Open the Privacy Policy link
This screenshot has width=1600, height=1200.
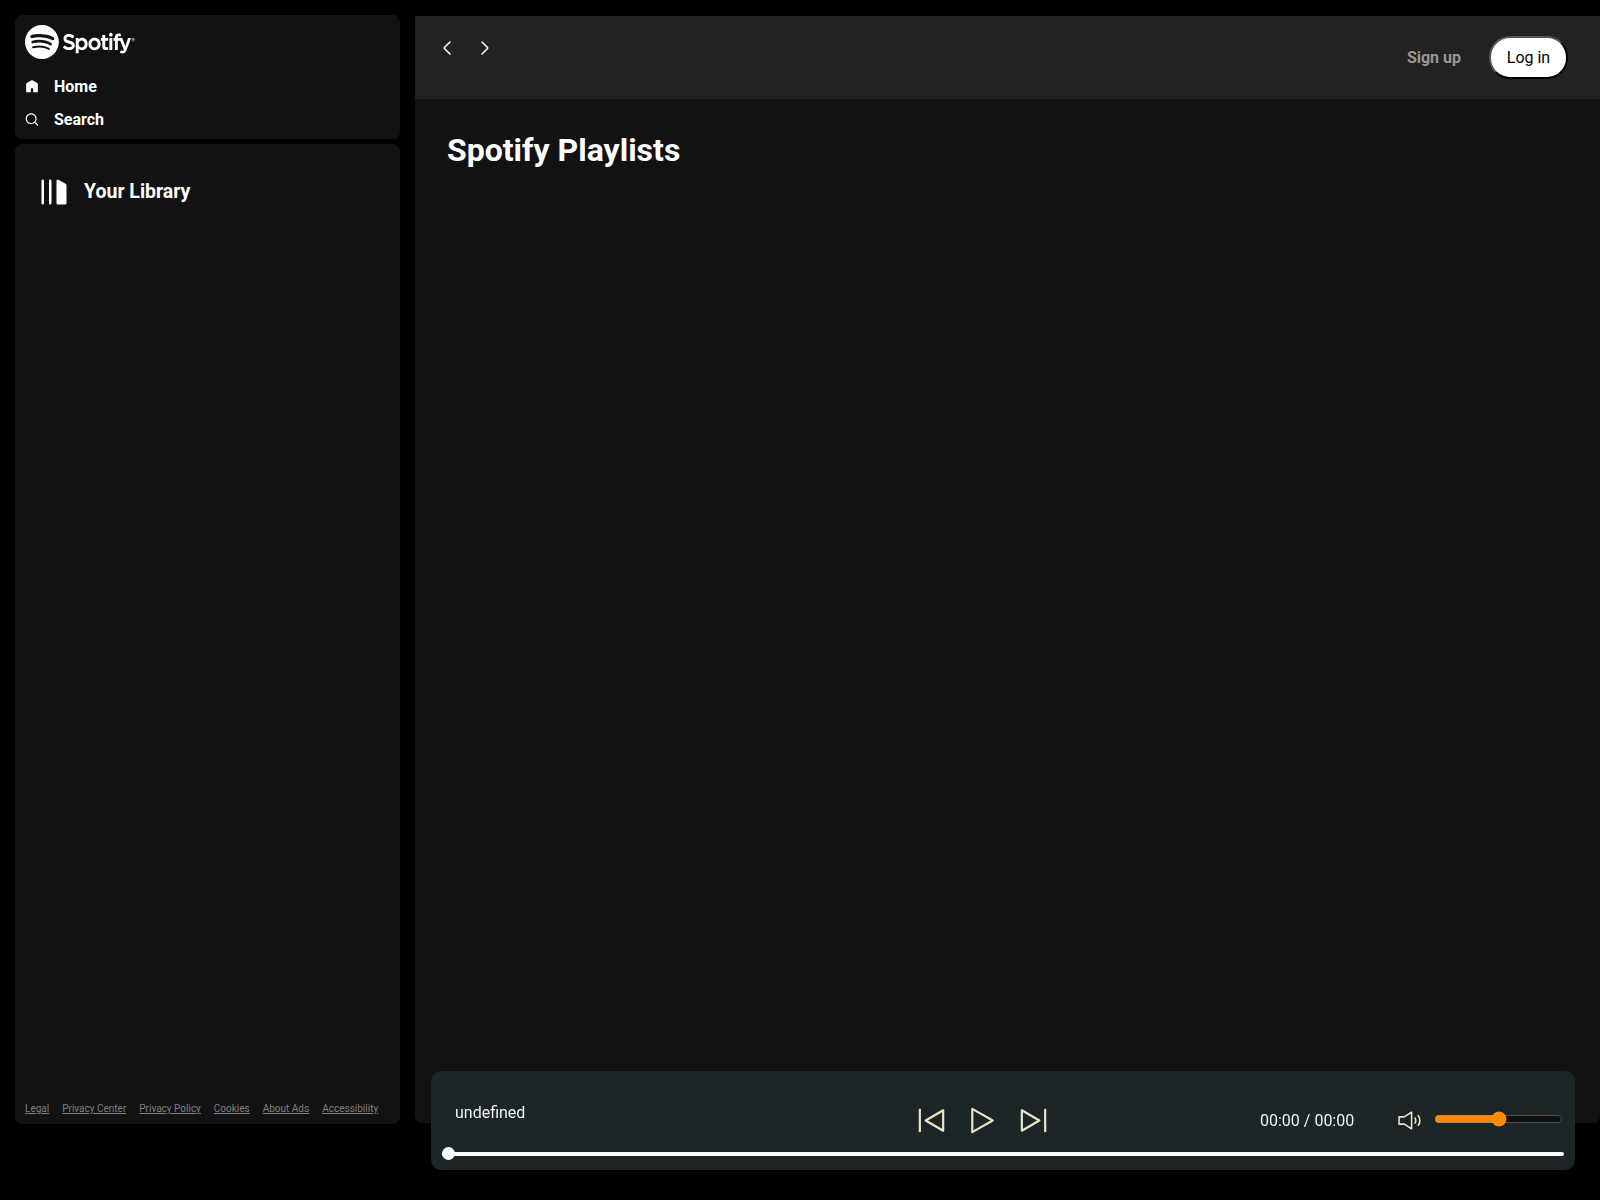click(x=170, y=1108)
